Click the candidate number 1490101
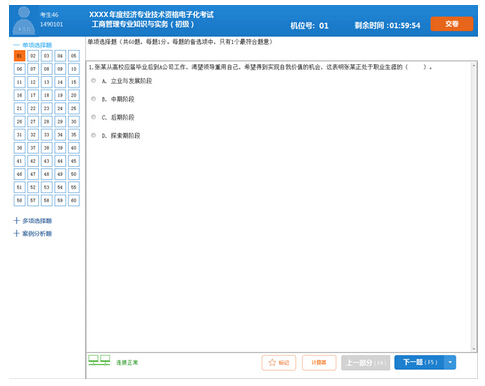The width and height of the screenshot is (485, 386). click(x=51, y=24)
